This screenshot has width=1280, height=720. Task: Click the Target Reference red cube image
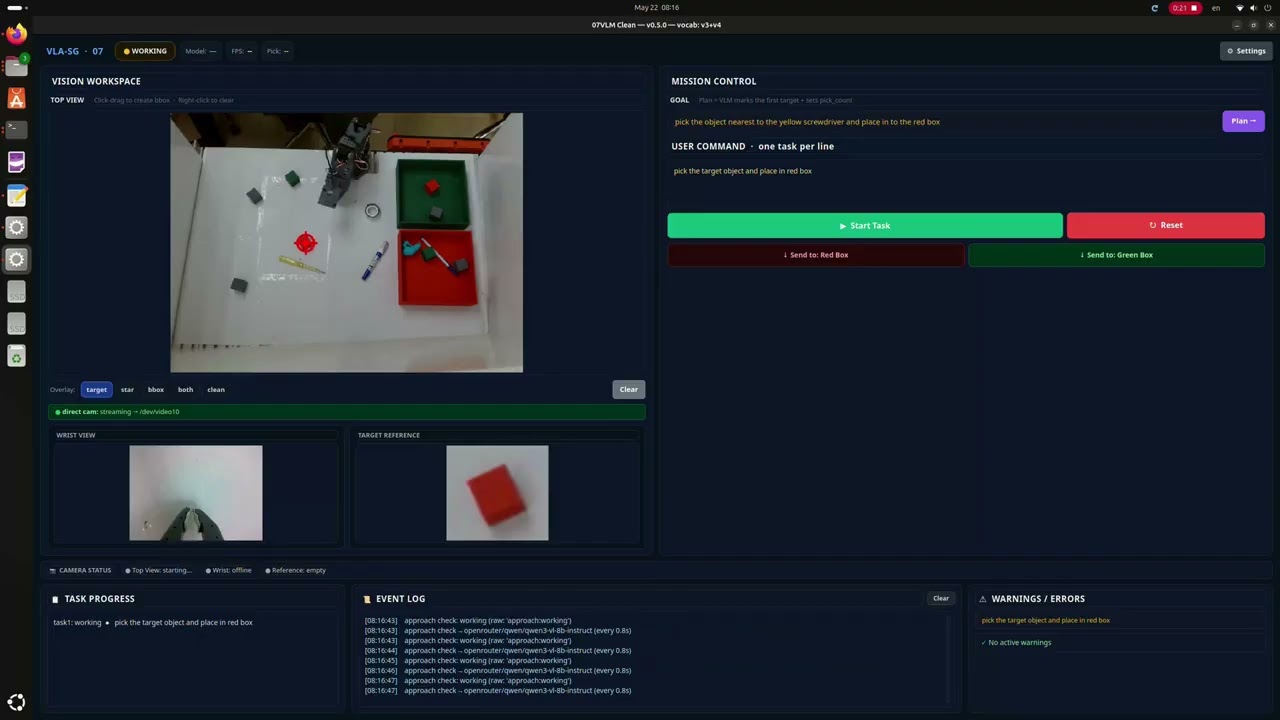click(x=497, y=493)
